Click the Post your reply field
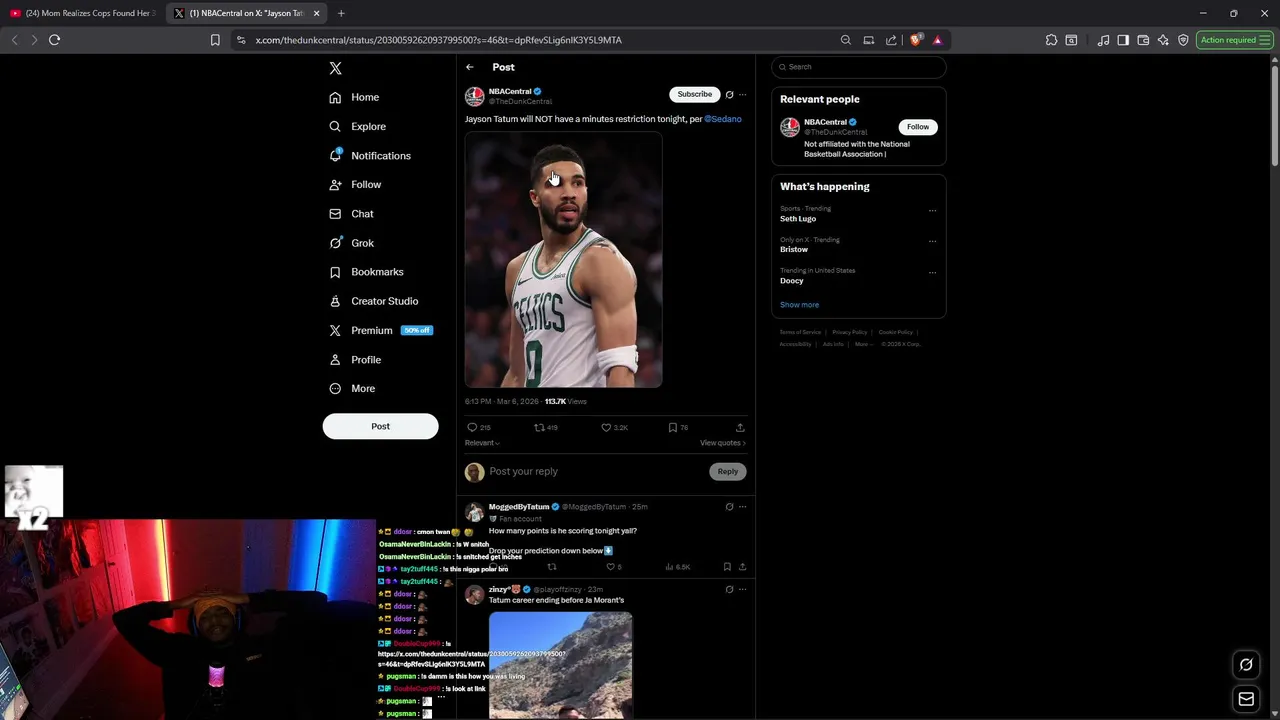The width and height of the screenshot is (1280, 720). [x=595, y=471]
